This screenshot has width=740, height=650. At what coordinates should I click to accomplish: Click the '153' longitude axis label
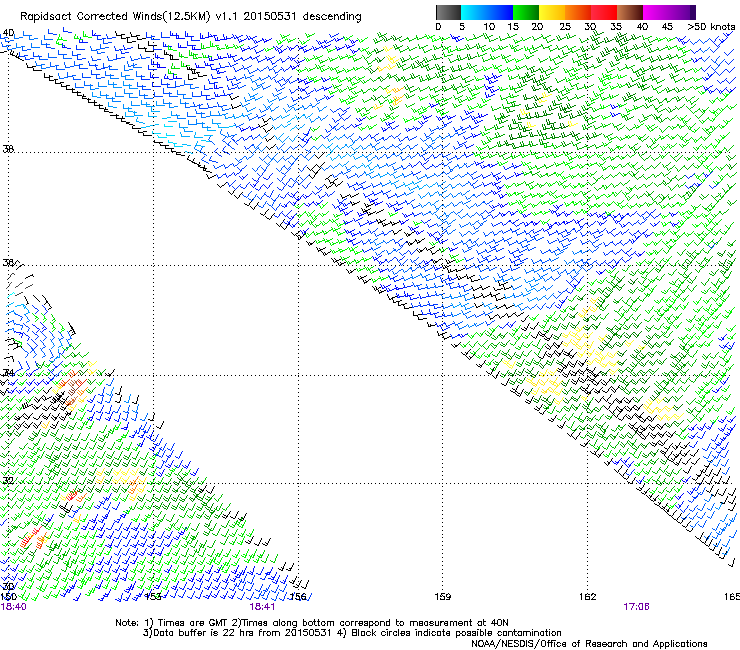(x=153, y=597)
